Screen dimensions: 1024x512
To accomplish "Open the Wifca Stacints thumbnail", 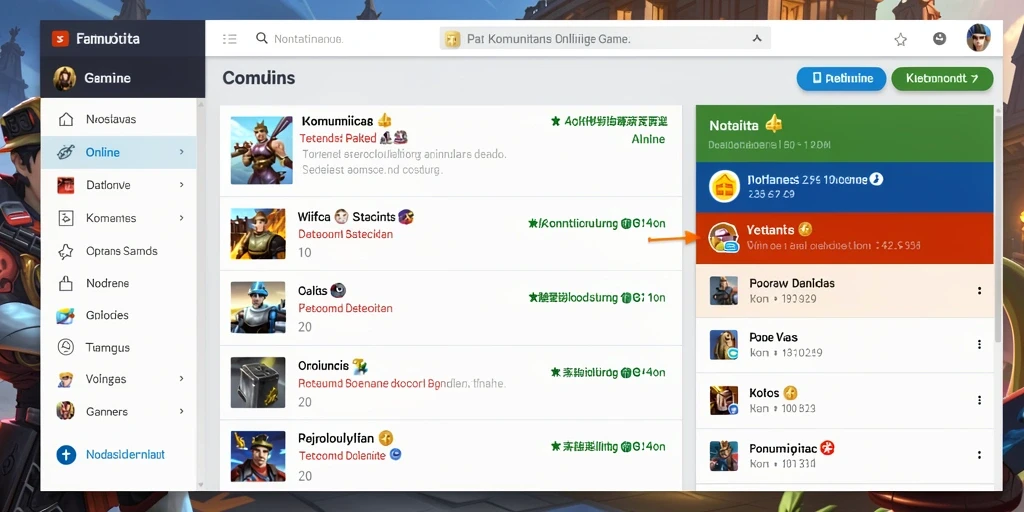I will pyautogui.click(x=257, y=234).
